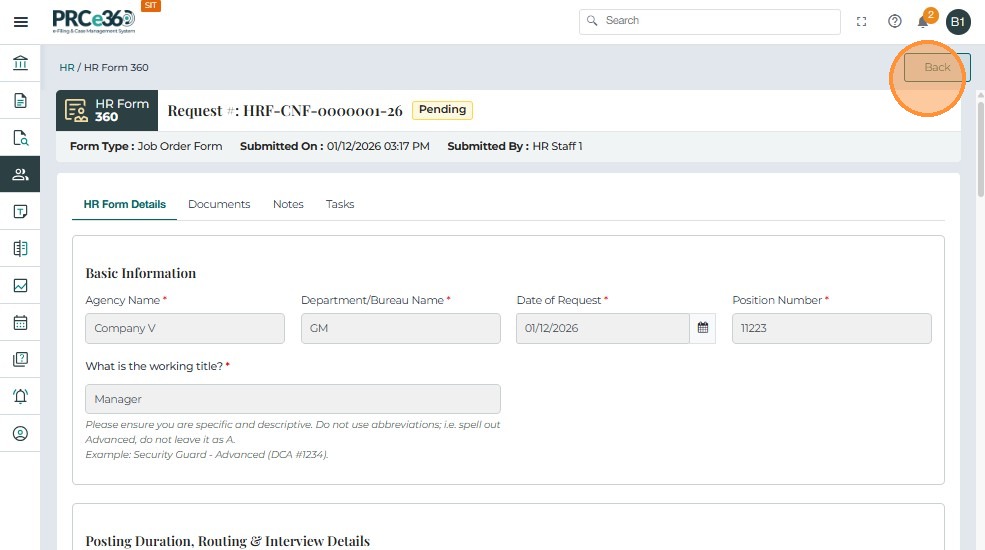
Task: Switch to the Documents tab
Action: point(219,204)
